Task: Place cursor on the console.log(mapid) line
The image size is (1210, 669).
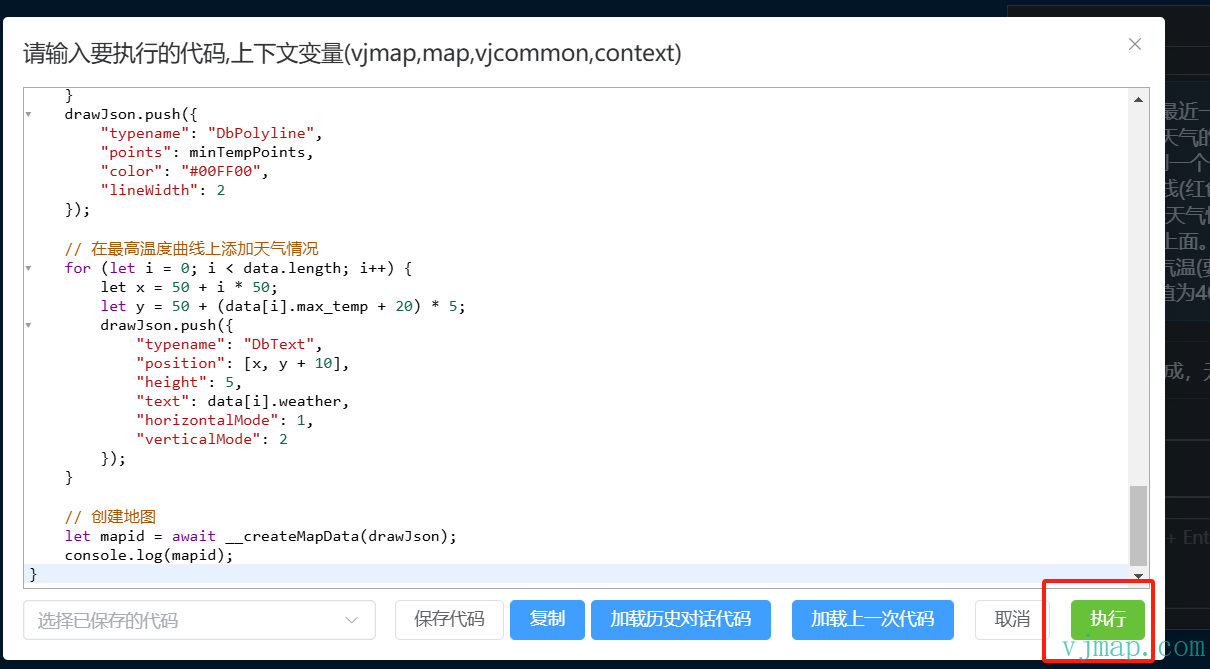Action: pyautogui.click(x=149, y=555)
